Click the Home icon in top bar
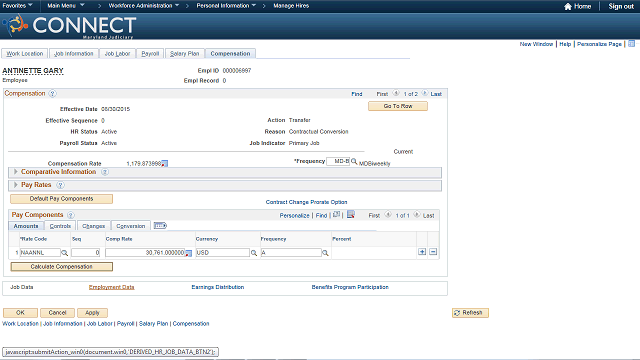640x360 pixels. [567, 6]
